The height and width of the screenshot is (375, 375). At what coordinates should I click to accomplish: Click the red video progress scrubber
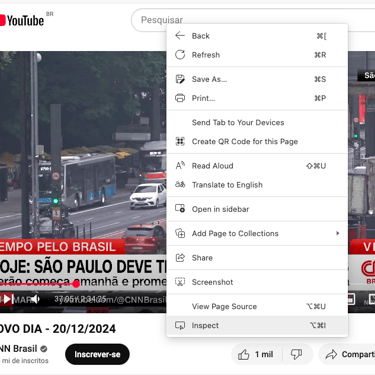click(x=76, y=284)
